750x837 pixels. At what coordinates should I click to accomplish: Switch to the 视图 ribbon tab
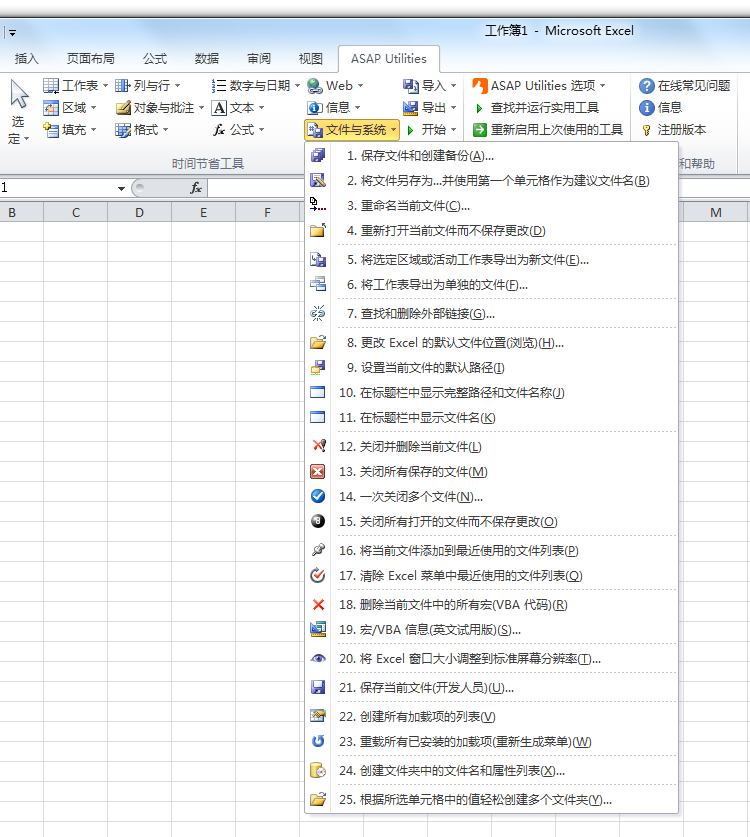(311, 58)
